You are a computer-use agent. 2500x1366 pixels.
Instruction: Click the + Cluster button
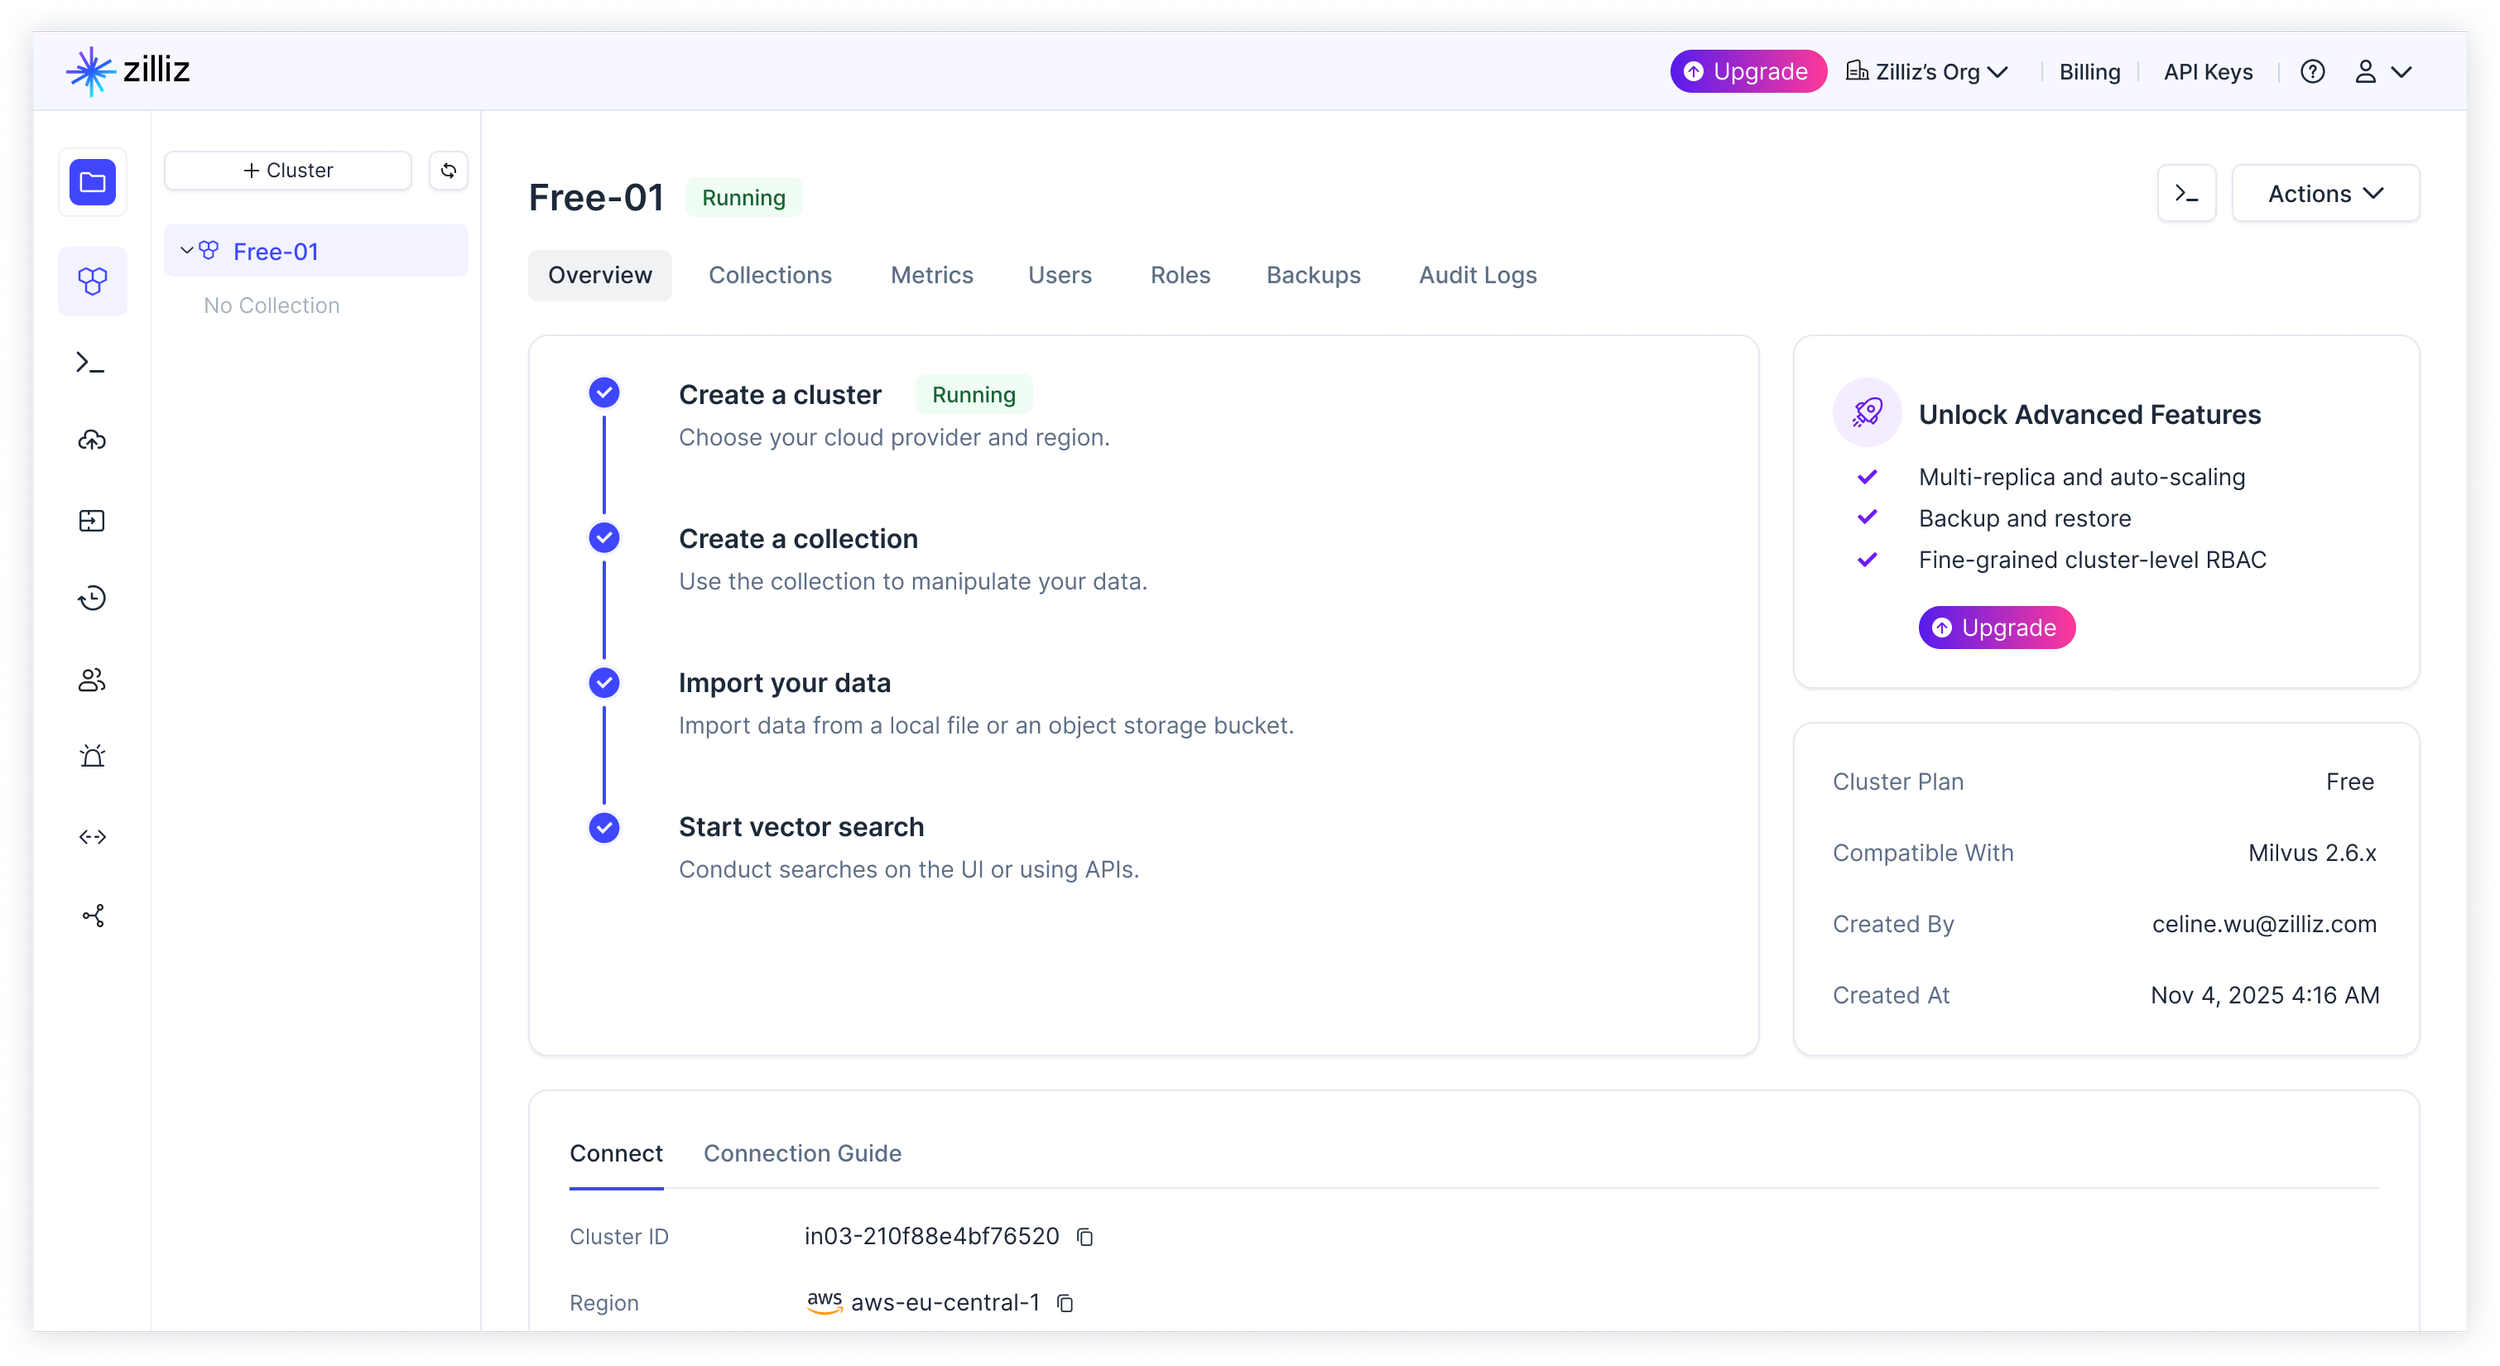click(288, 171)
